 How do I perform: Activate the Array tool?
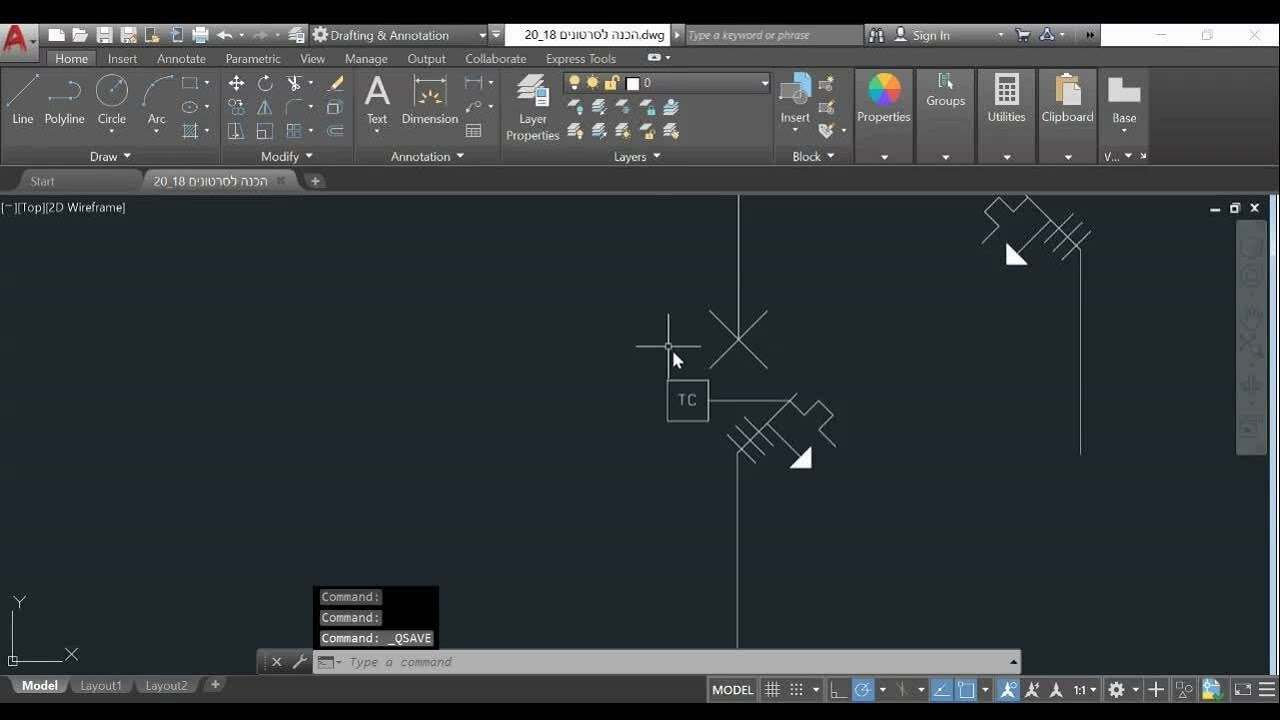(294, 131)
